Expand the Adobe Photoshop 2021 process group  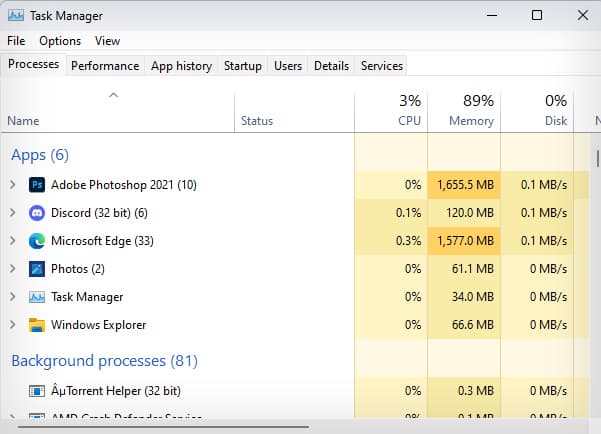tap(13, 185)
